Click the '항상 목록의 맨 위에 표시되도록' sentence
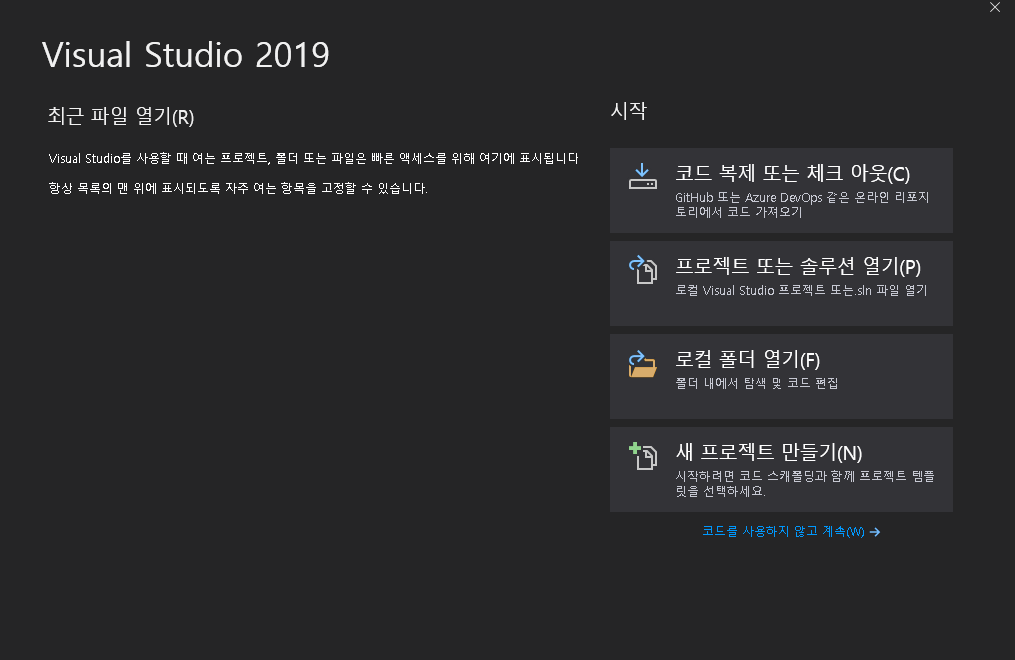 click(x=238, y=188)
